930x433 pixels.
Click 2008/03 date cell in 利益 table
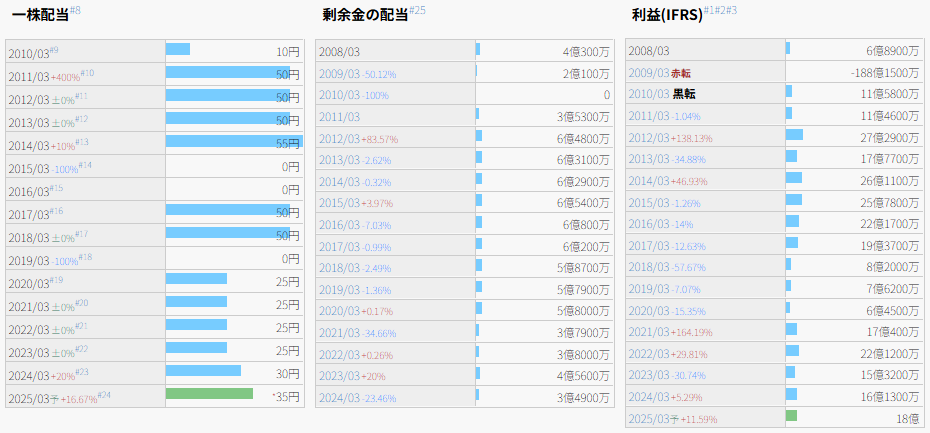pyautogui.click(x=706, y=51)
